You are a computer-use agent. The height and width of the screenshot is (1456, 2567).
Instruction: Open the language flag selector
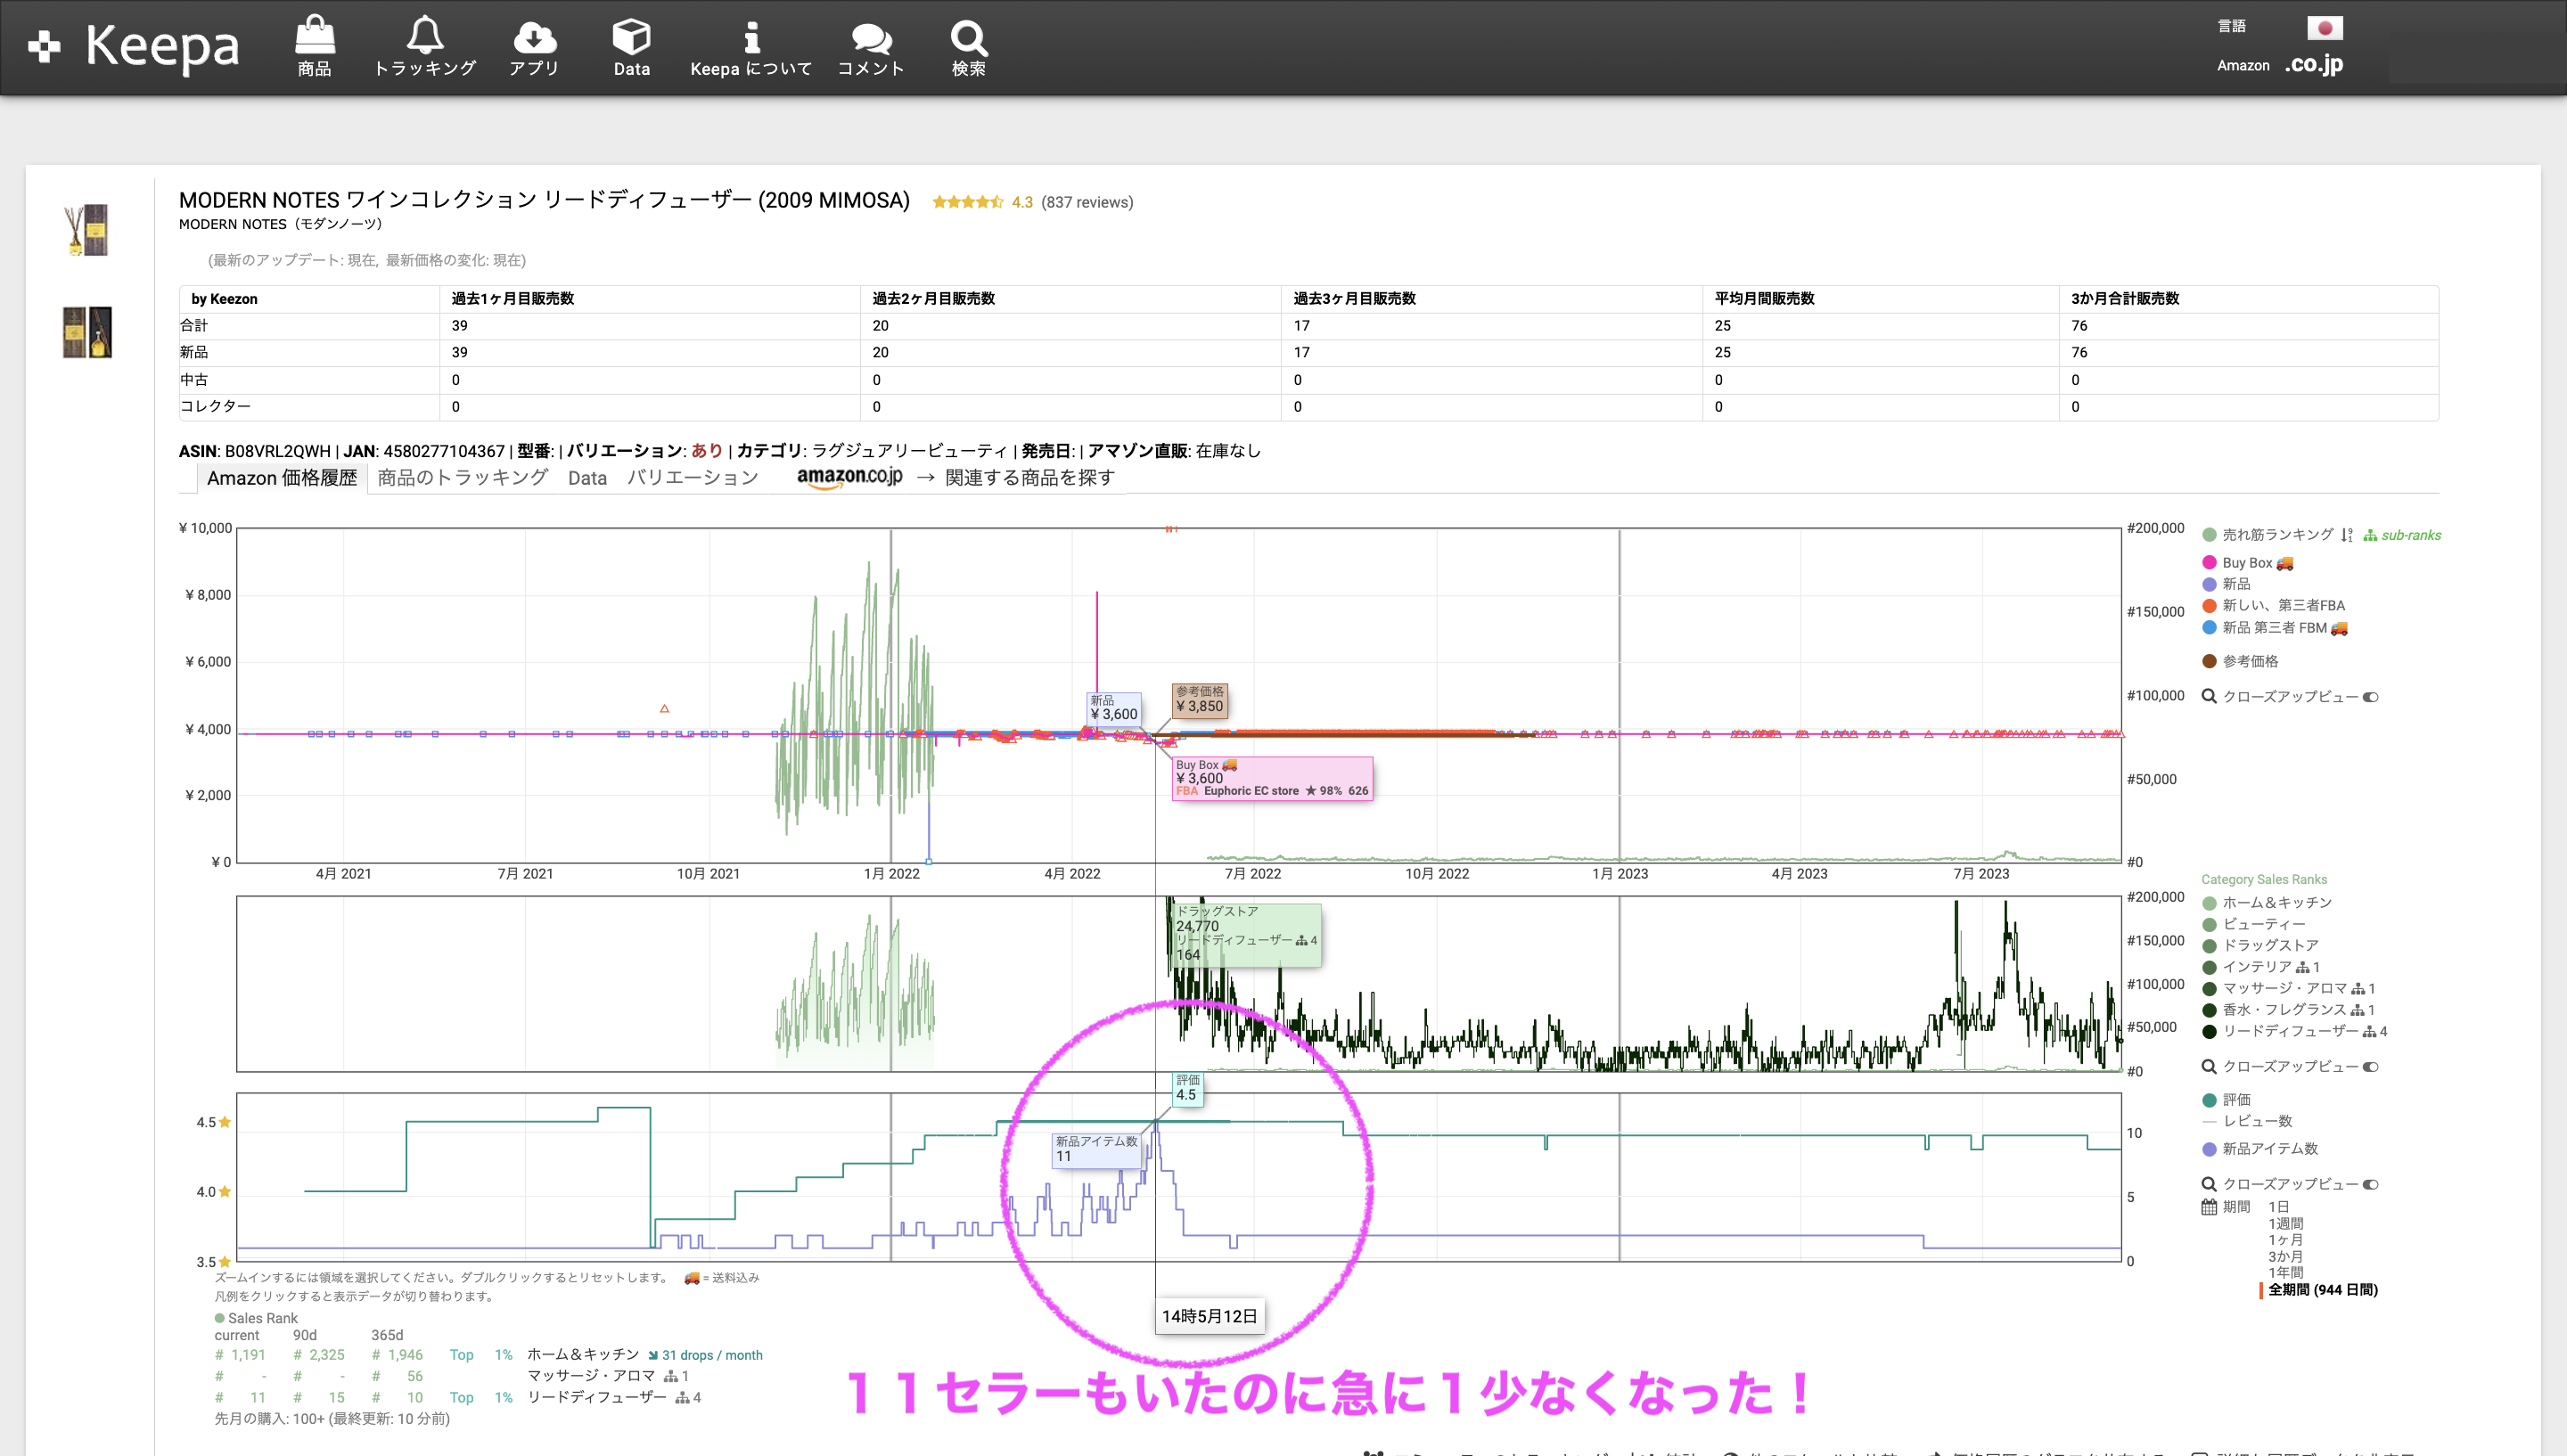2324,28
